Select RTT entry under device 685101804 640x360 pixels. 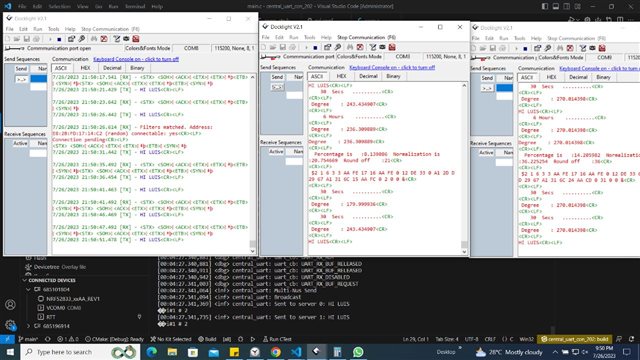(51, 317)
